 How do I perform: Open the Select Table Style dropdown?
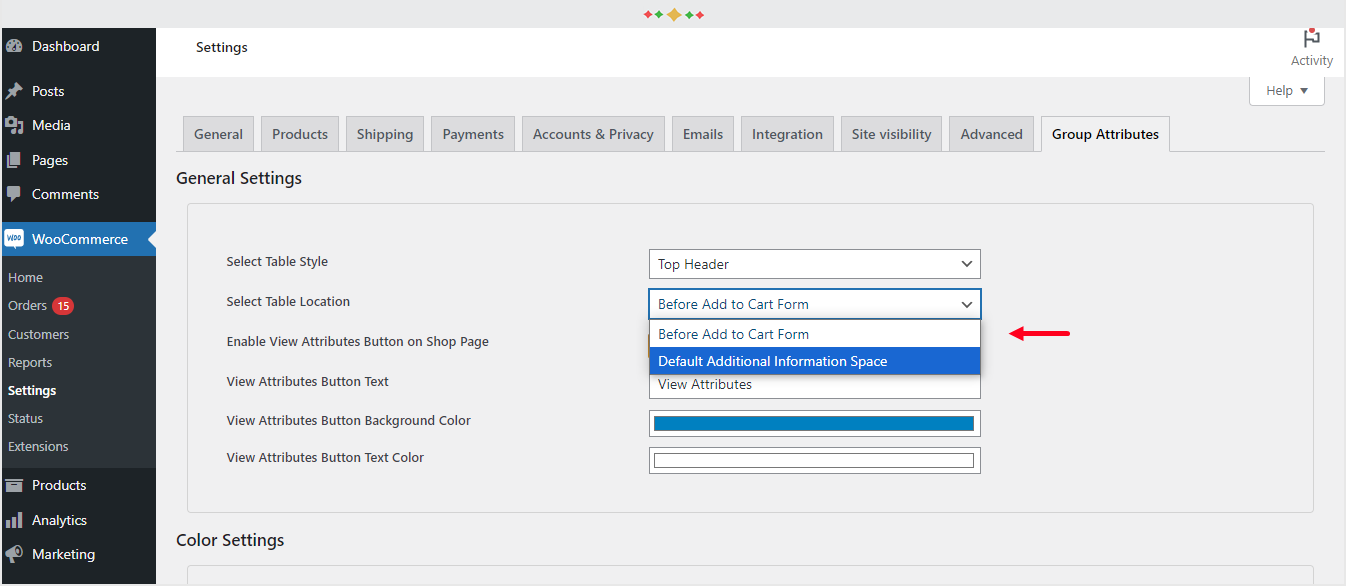pyautogui.click(x=814, y=263)
